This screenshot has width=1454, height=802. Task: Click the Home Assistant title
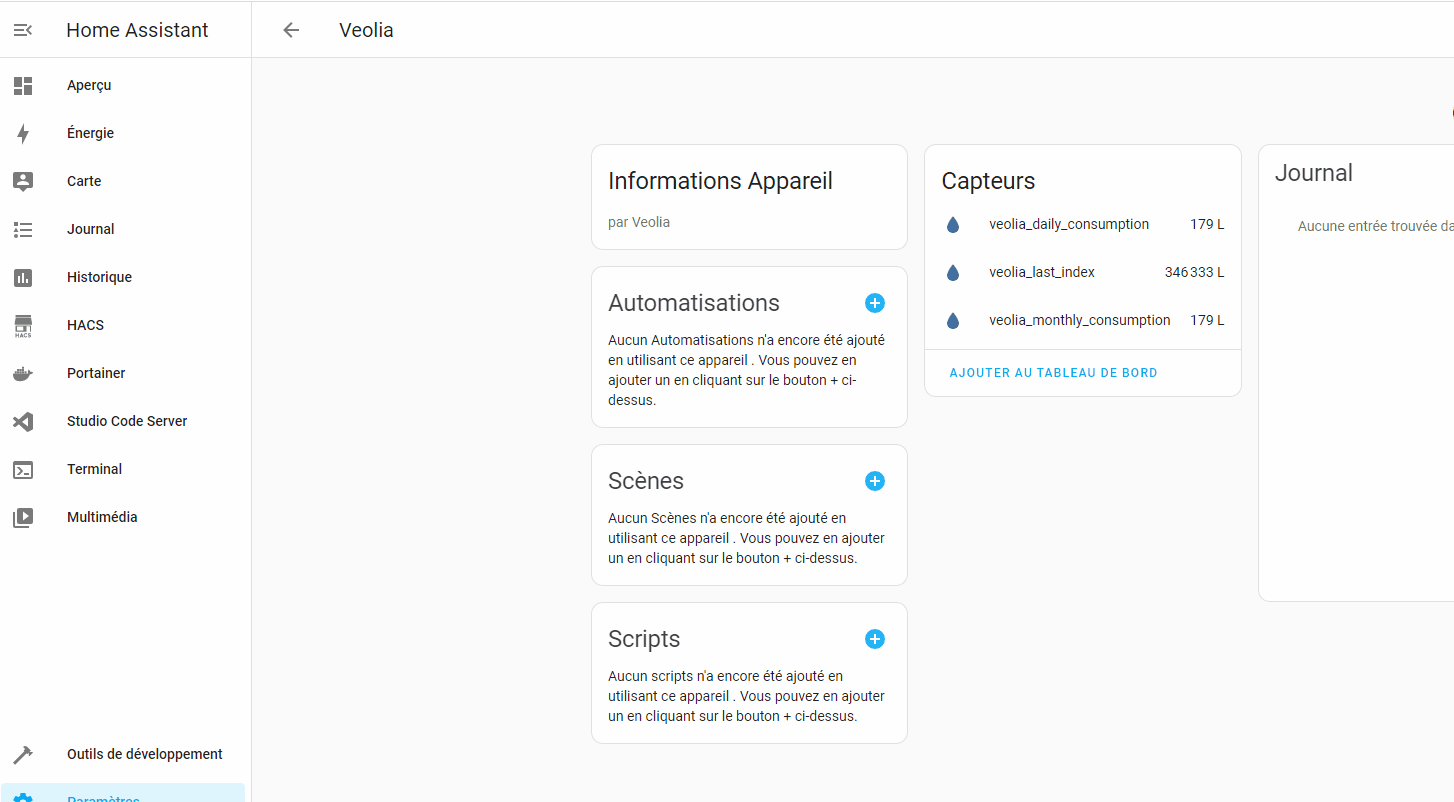coord(137,30)
